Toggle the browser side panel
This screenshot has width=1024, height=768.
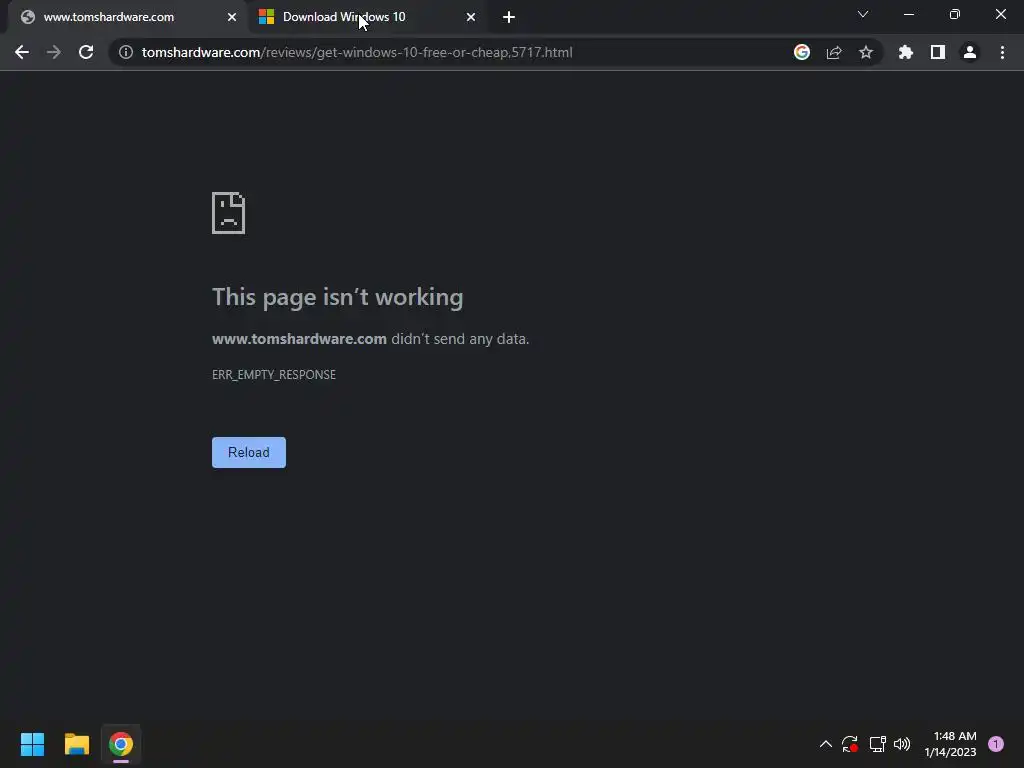(x=938, y=52)
